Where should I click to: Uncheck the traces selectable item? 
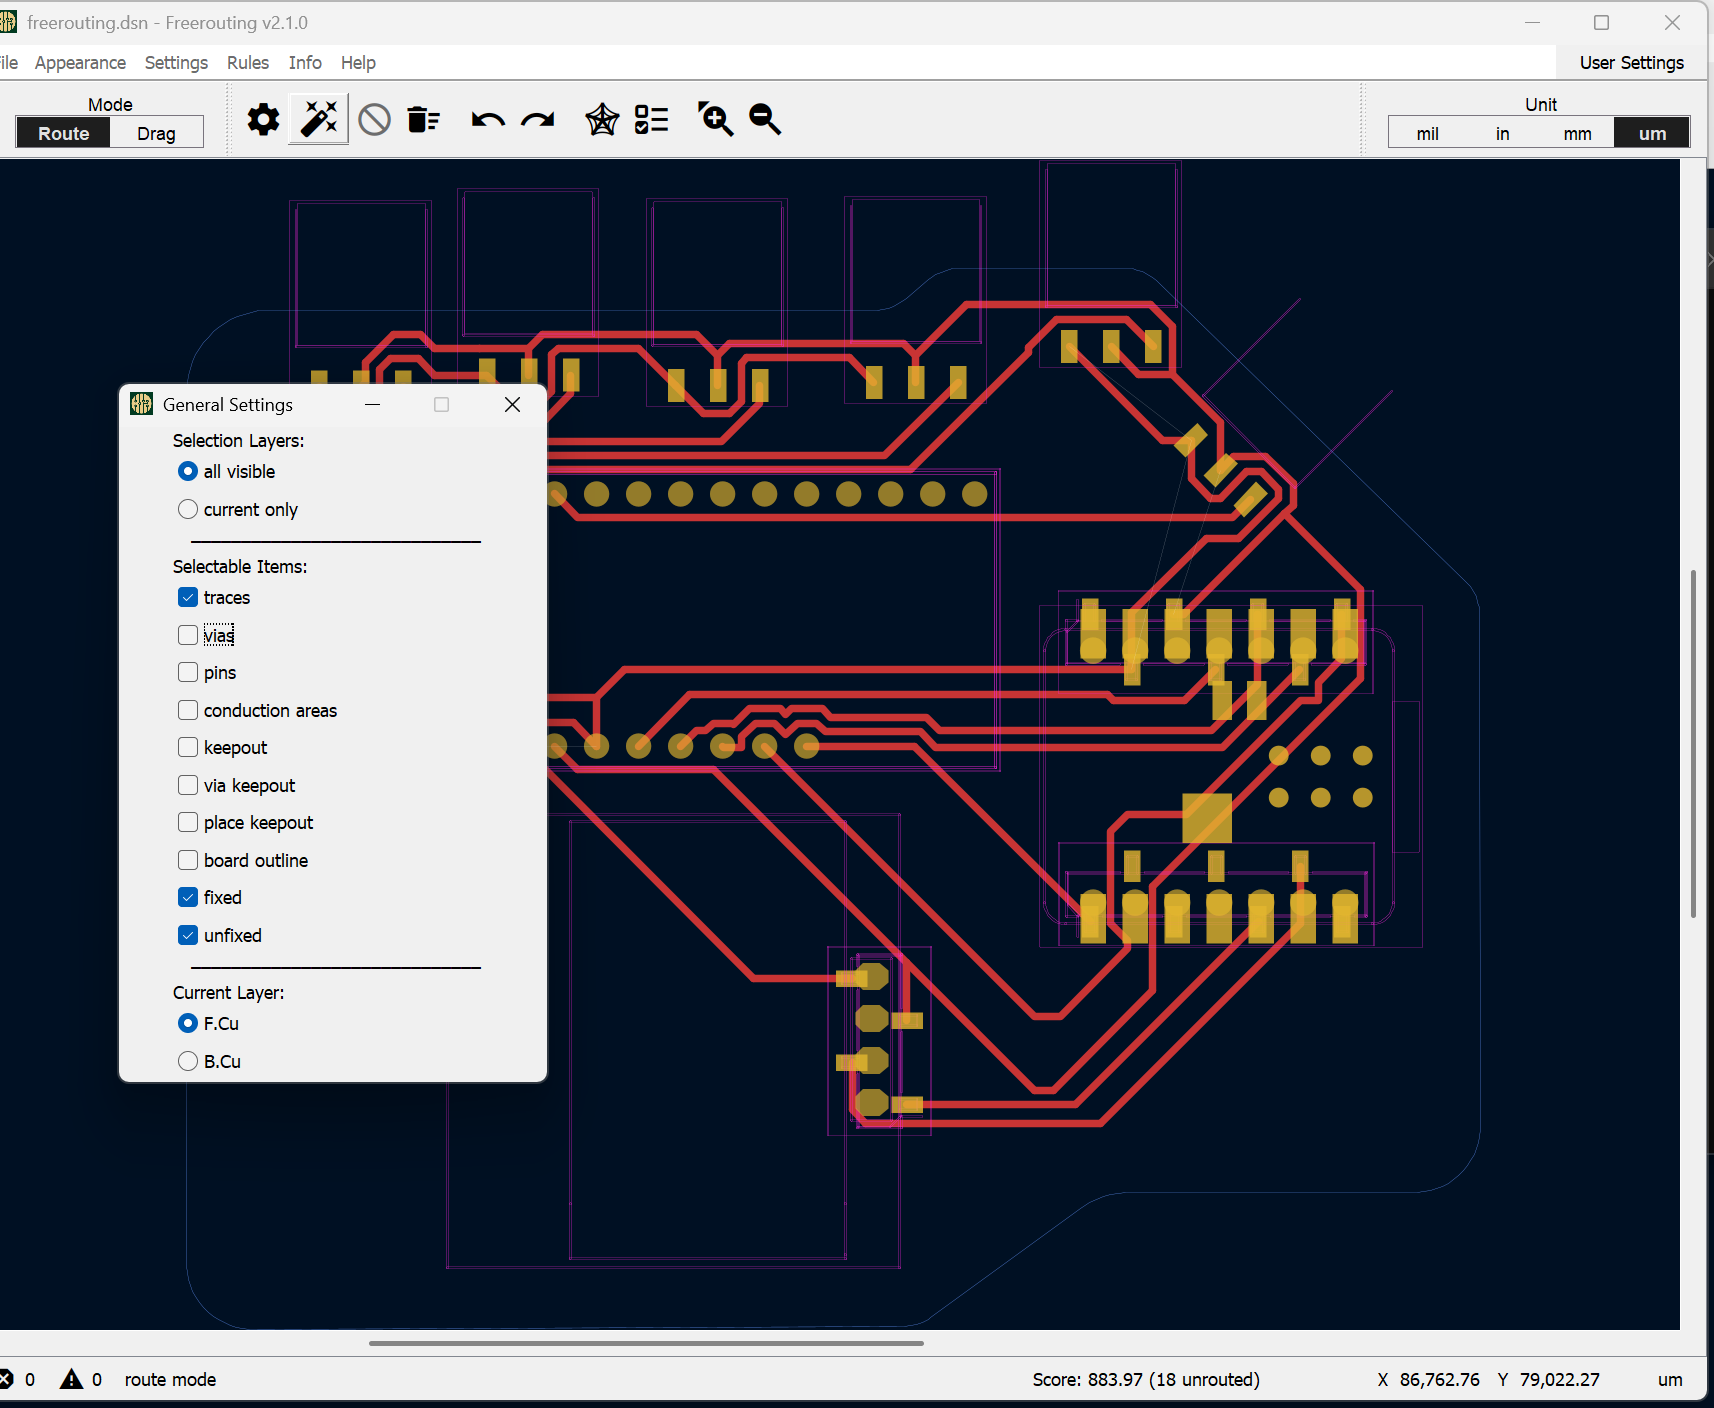(188, 598)
